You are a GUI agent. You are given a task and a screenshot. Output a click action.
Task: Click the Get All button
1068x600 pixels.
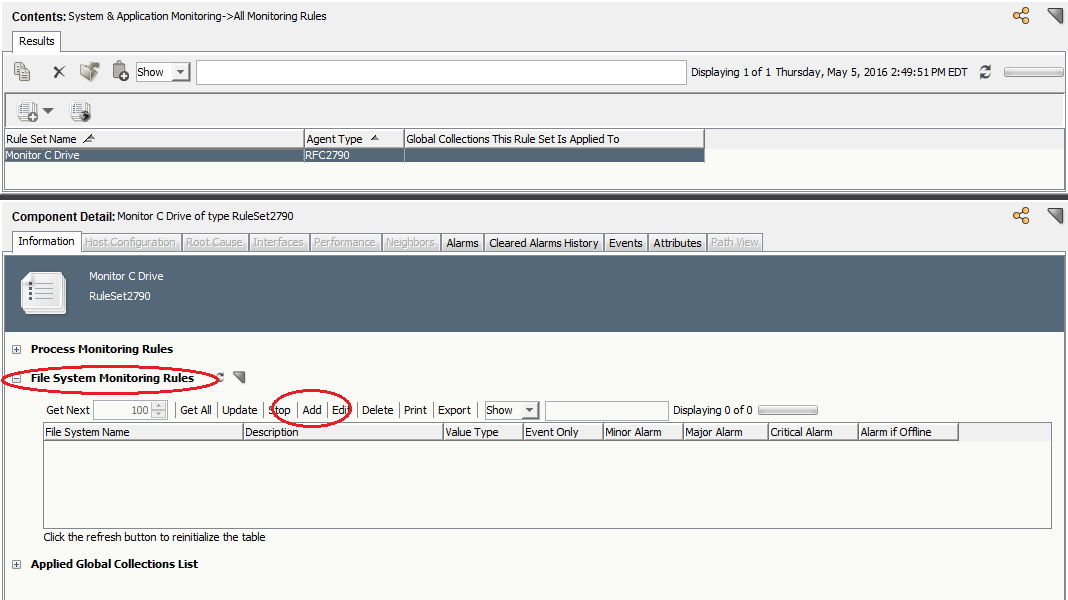[x=196, y=410]
